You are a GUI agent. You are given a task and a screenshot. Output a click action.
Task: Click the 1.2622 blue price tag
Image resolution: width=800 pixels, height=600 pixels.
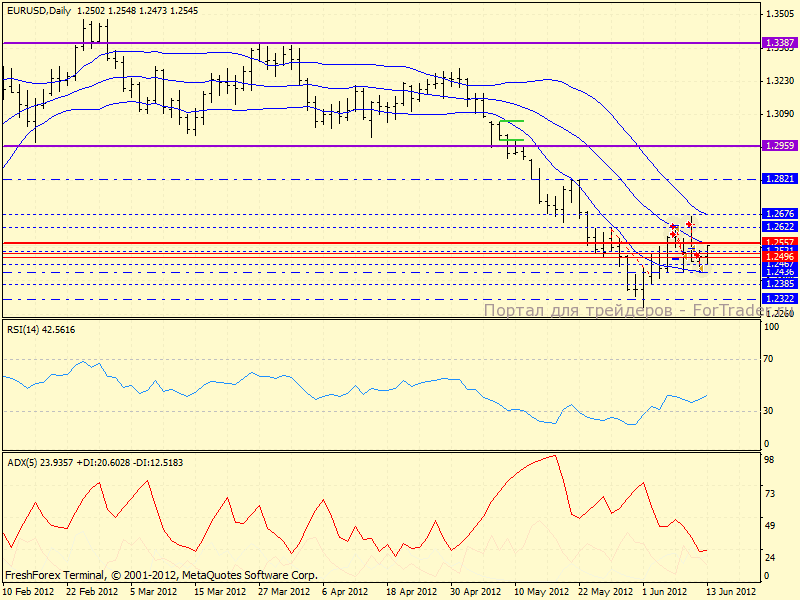(779, 227)
